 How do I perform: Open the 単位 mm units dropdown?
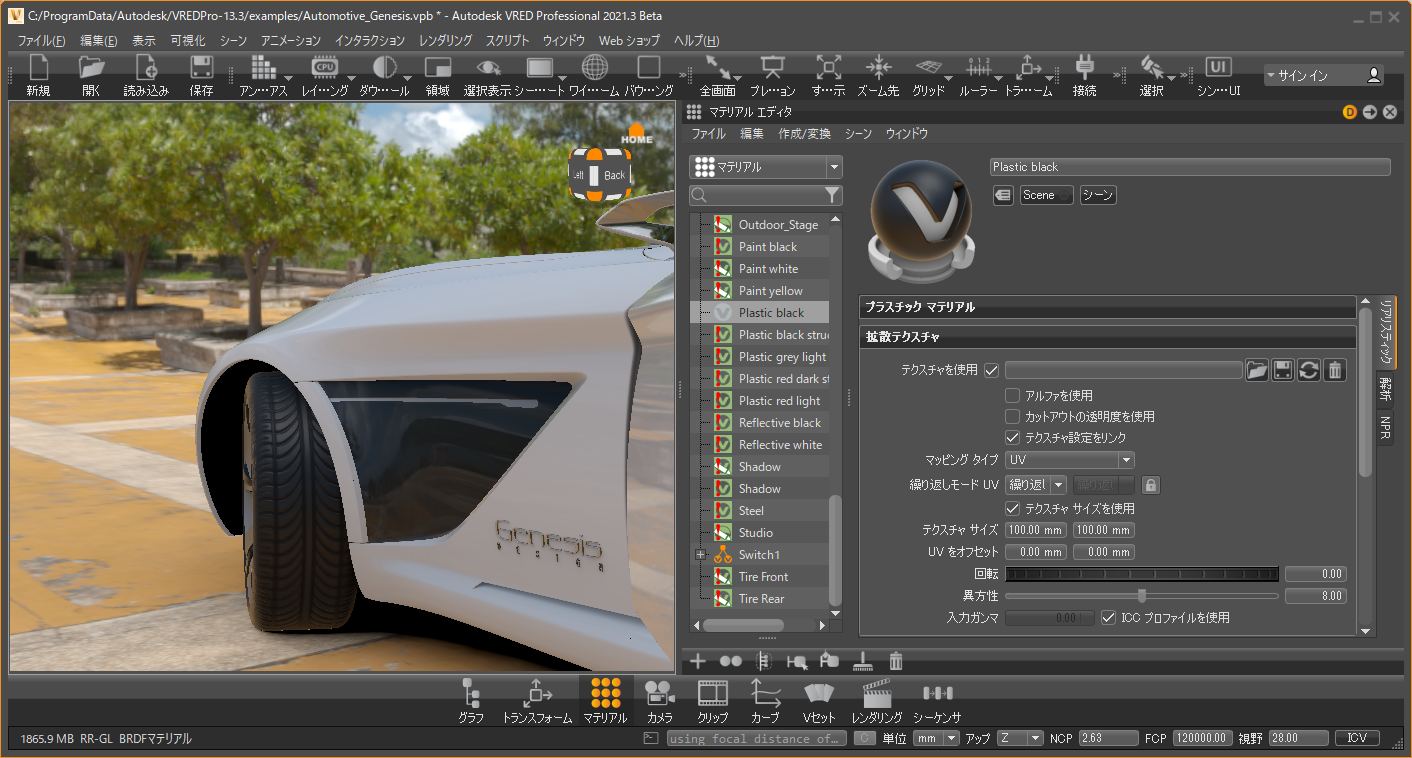(937, 738)
